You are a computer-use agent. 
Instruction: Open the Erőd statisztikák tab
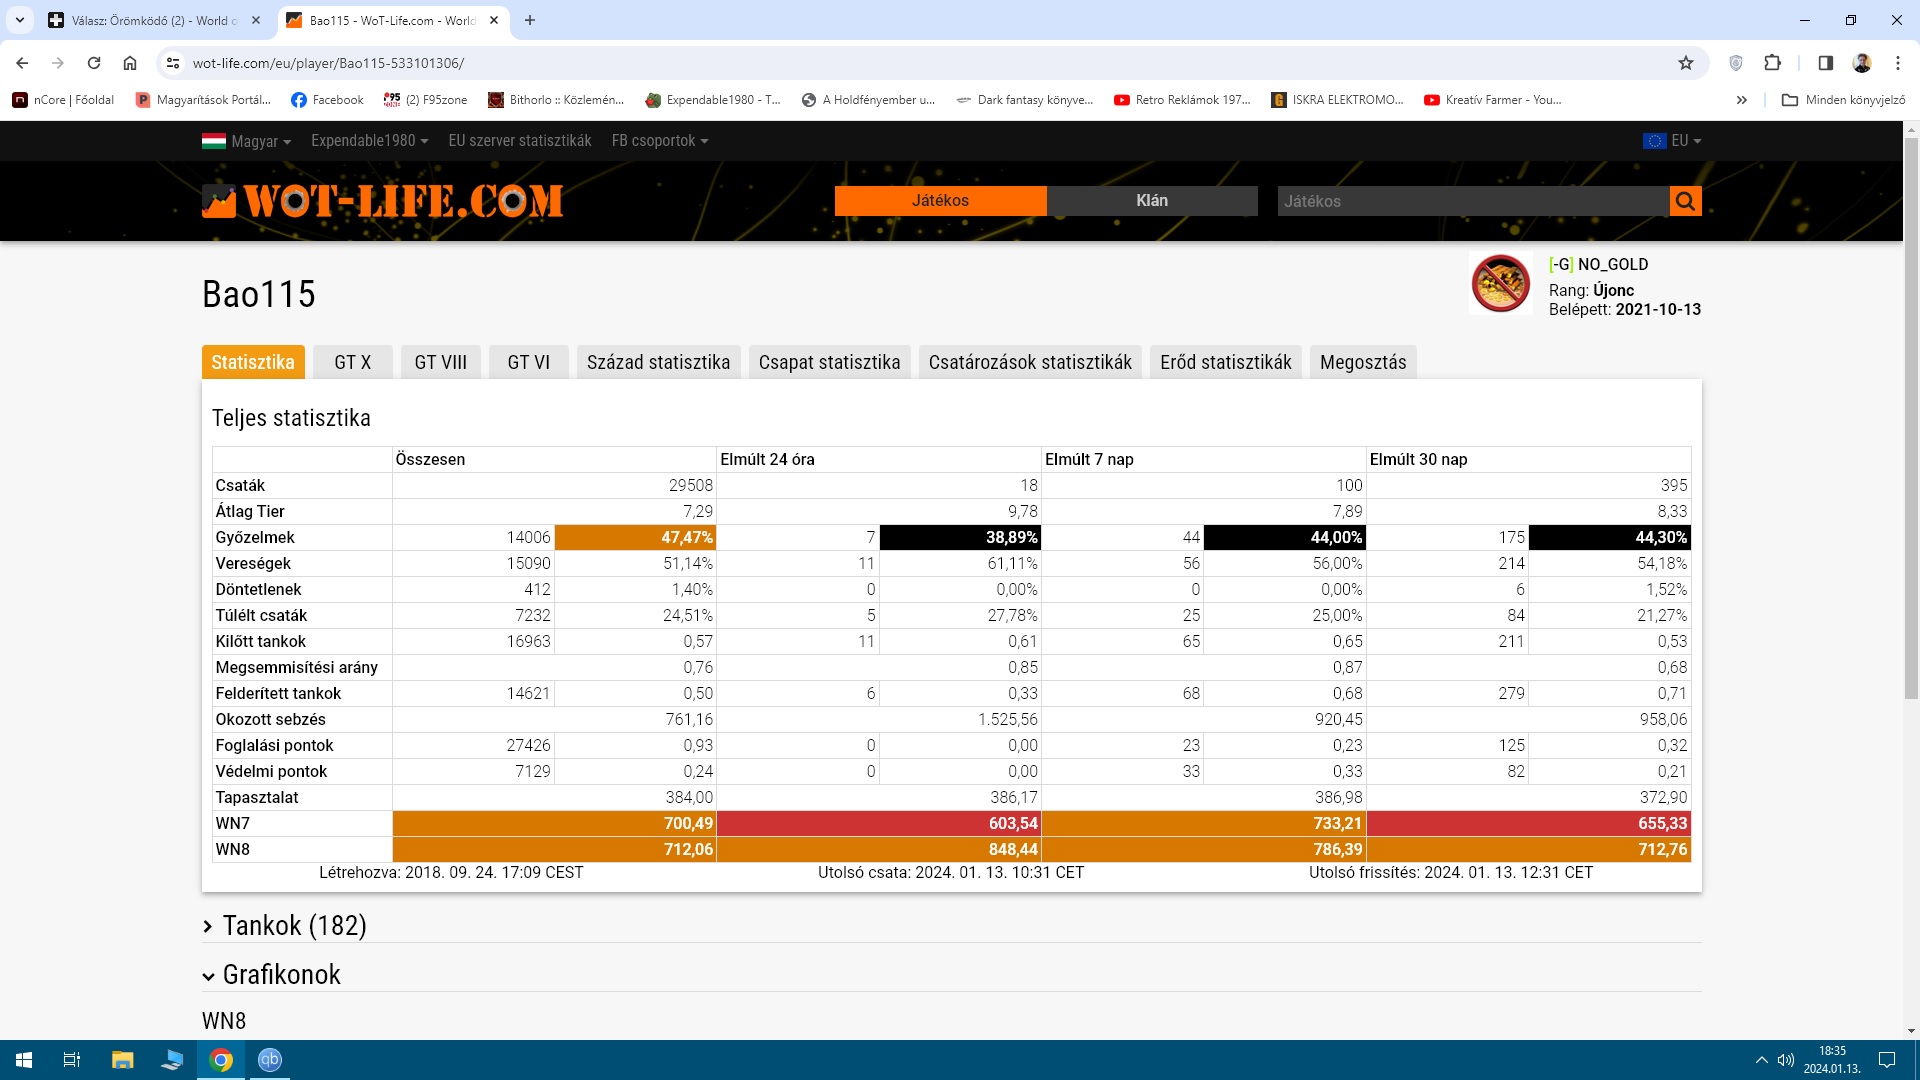(x=1226, y=362)
